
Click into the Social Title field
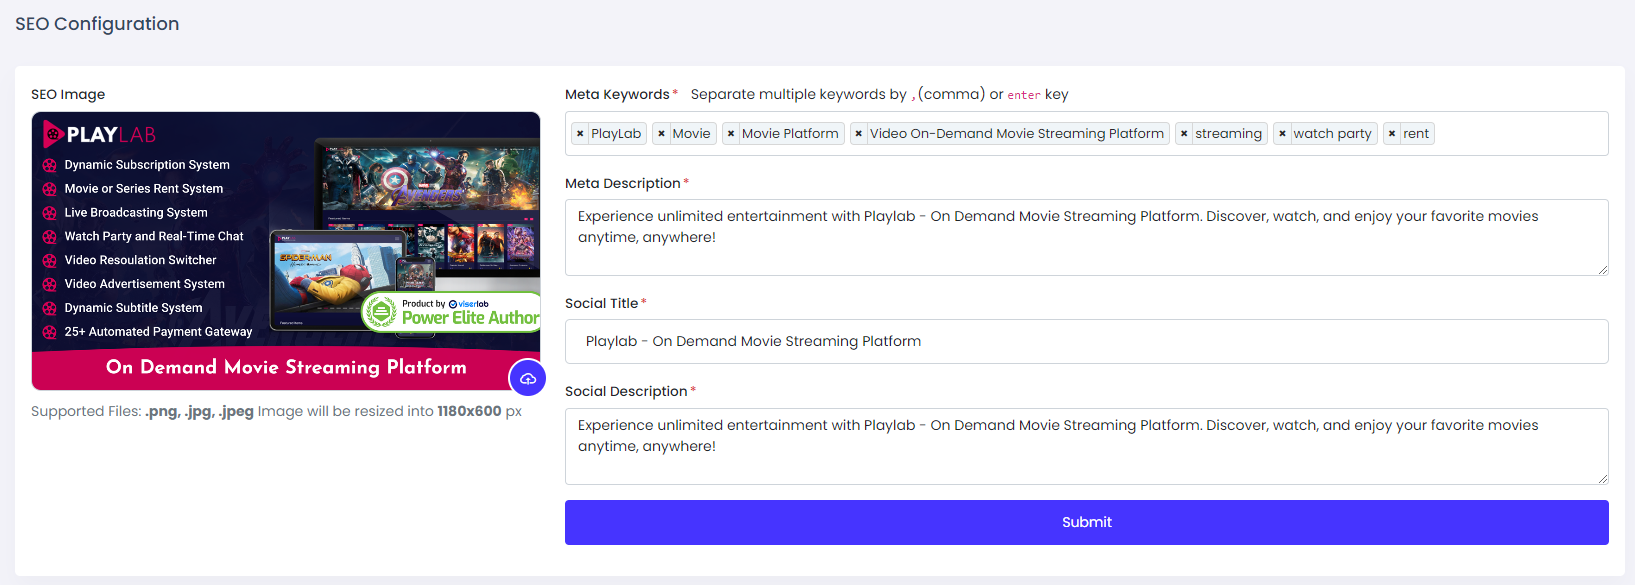tap(1086, 341)
